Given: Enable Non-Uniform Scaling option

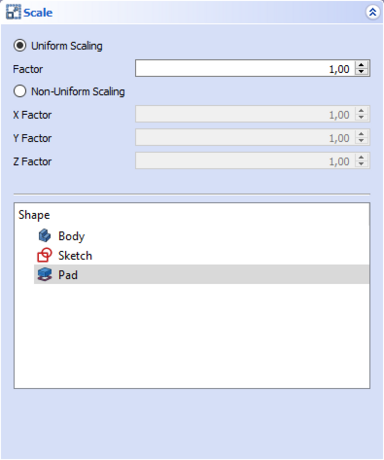Looking at the screenshot, I should click(x=20, y=91).
